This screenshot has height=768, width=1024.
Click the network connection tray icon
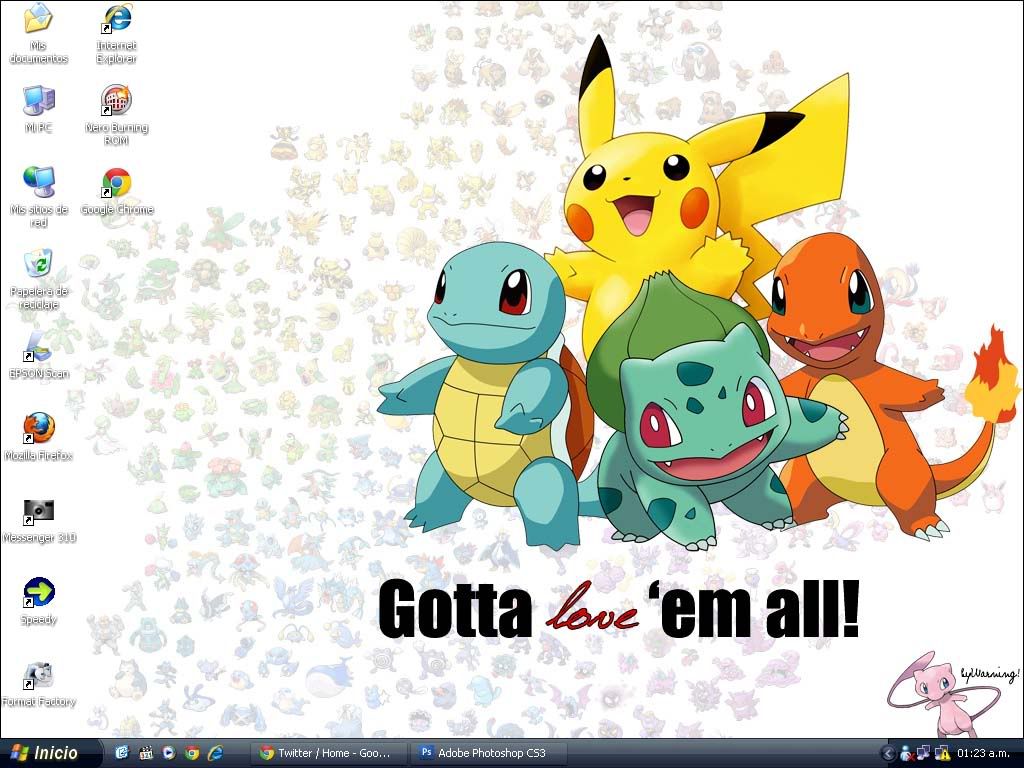pyautogui.click(x=923, y=754)
